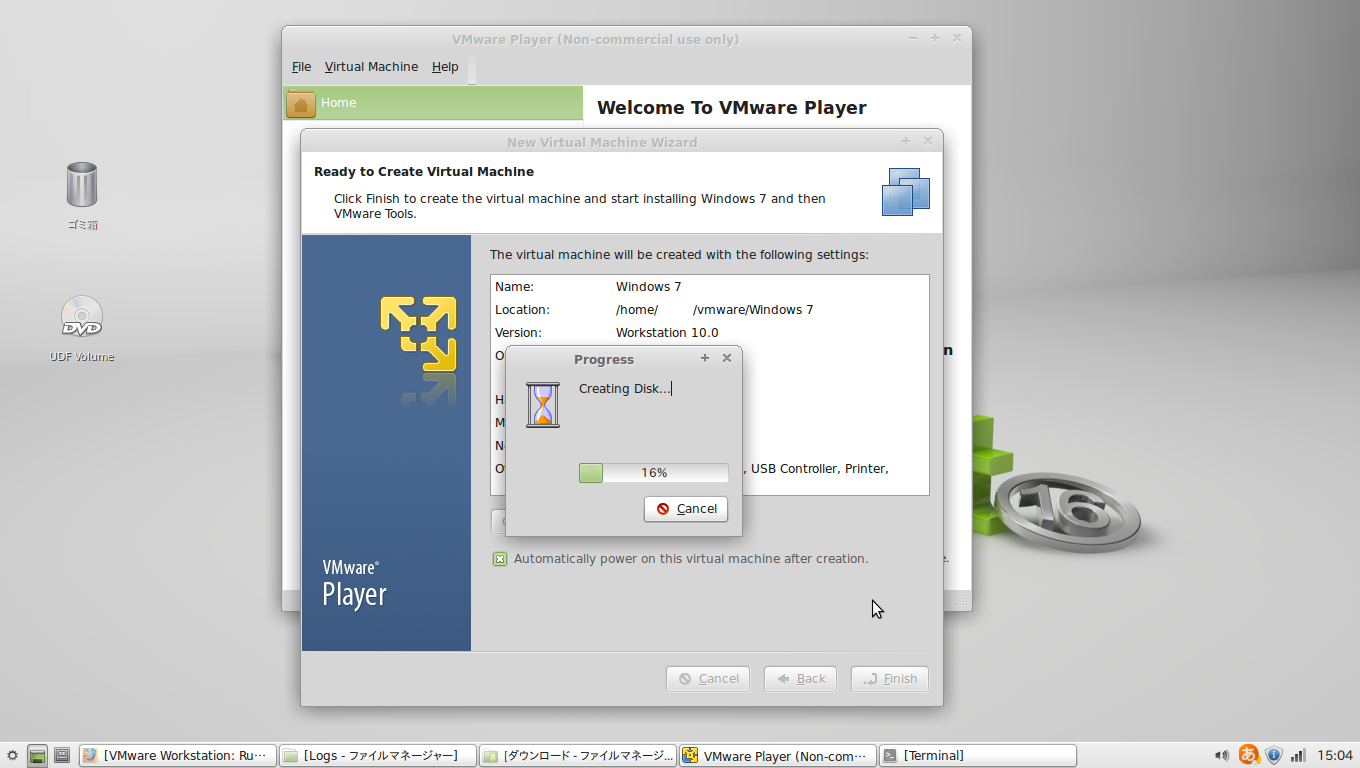
Task: Close the New Virtual Machine Wizard window
Action: click(x=928, y=141)
